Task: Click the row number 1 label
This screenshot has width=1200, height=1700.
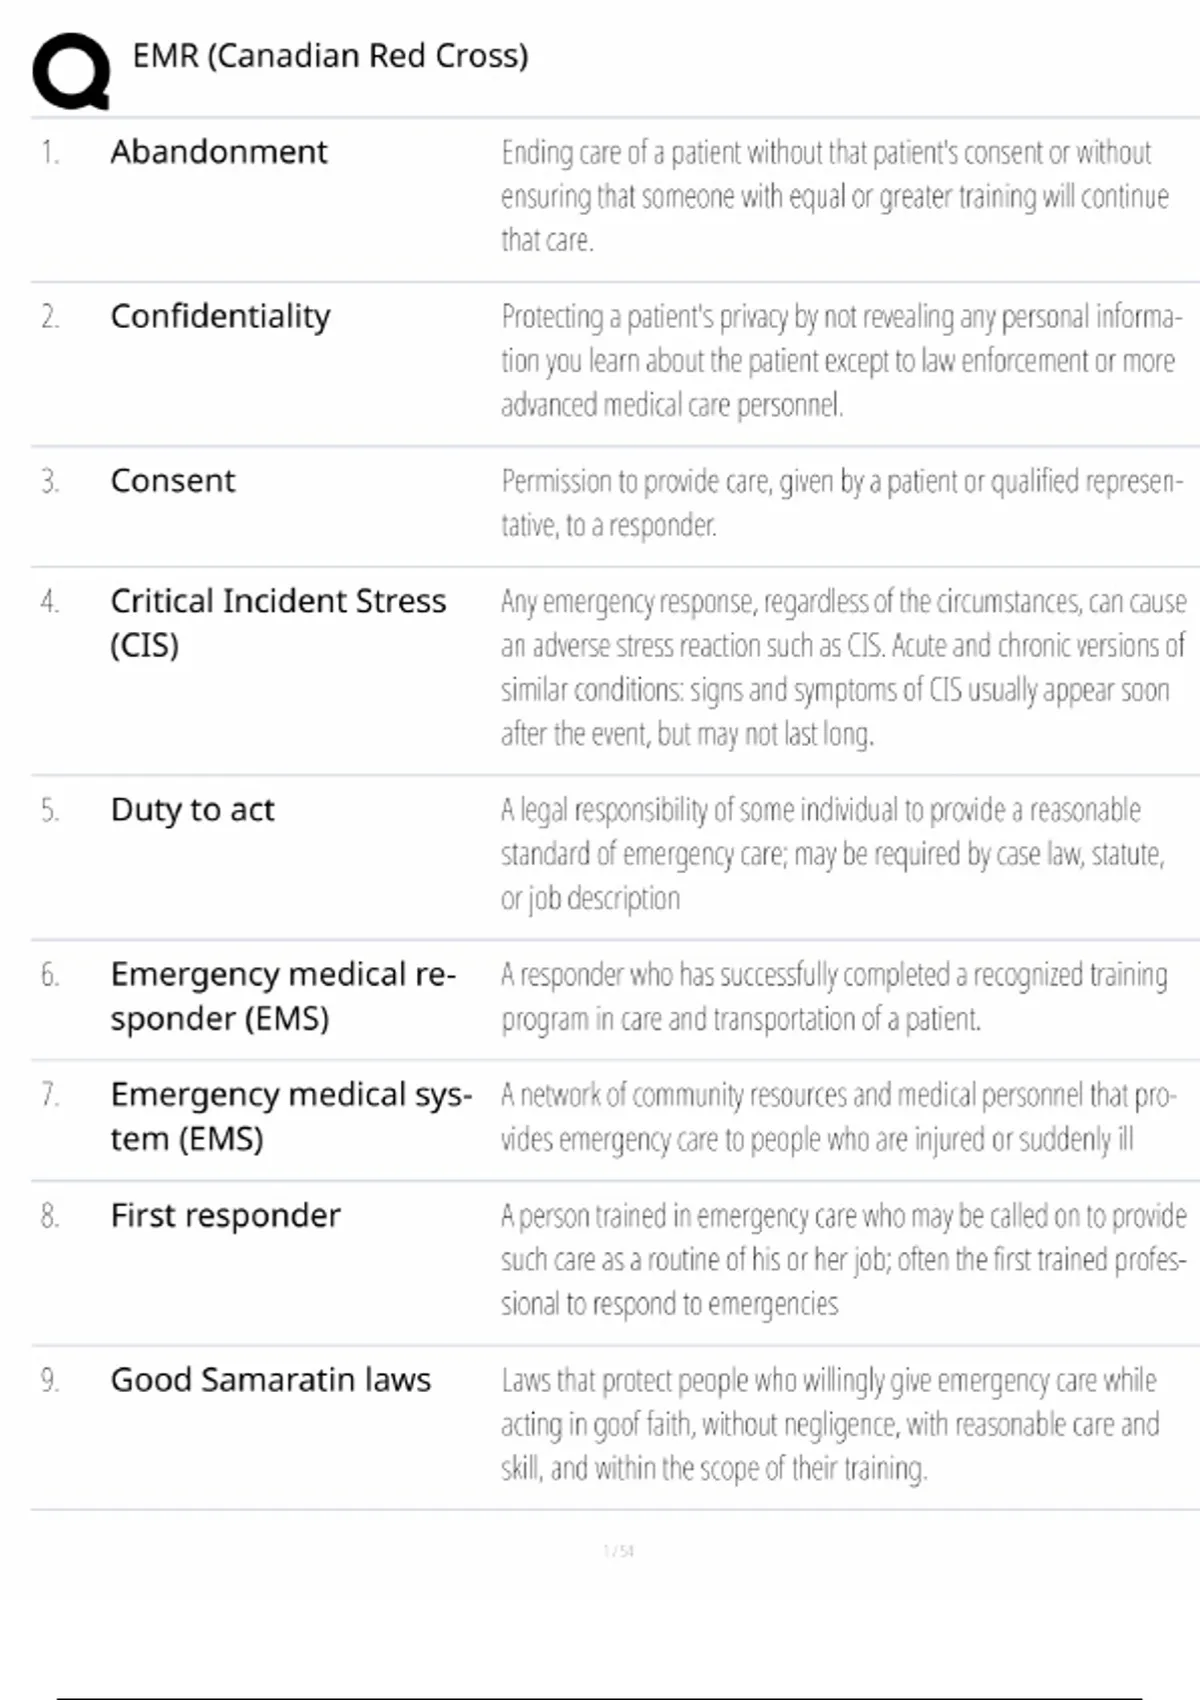Action: pyautogui.click(x=50, y=152)
